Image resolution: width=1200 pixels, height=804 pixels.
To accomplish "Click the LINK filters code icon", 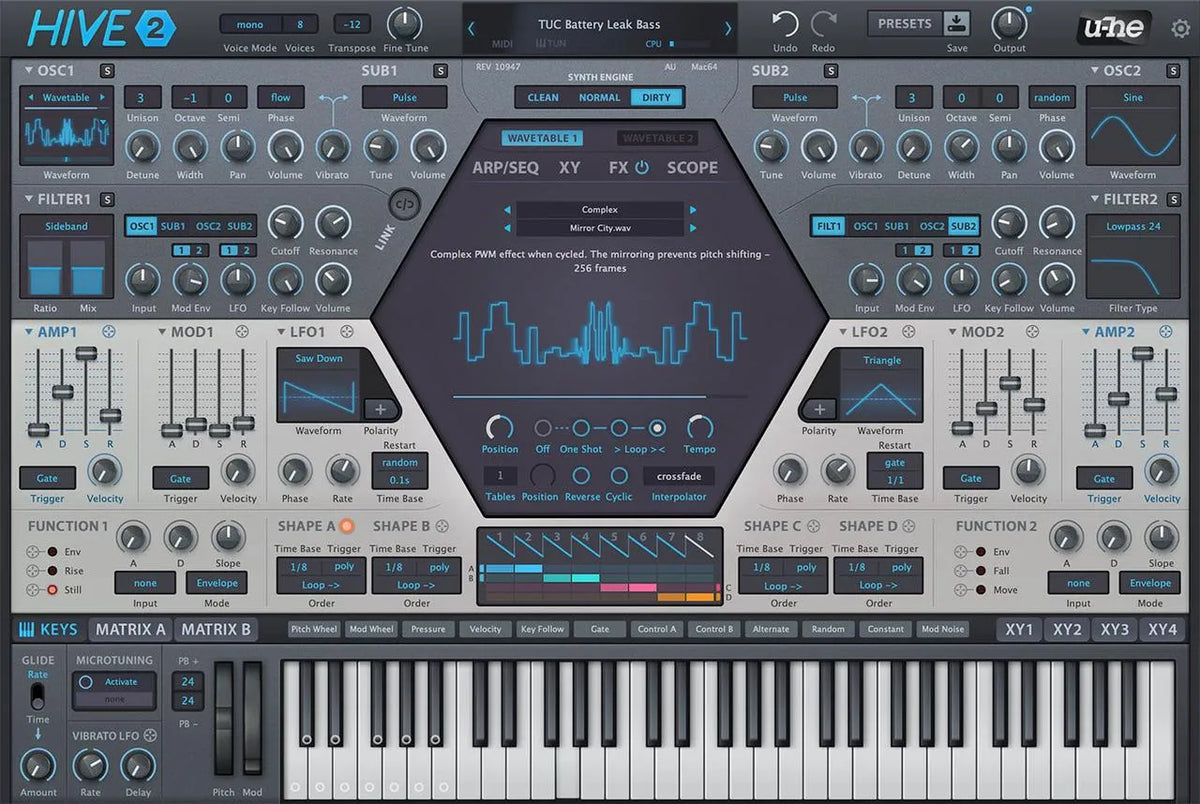I will click(405, 203).
